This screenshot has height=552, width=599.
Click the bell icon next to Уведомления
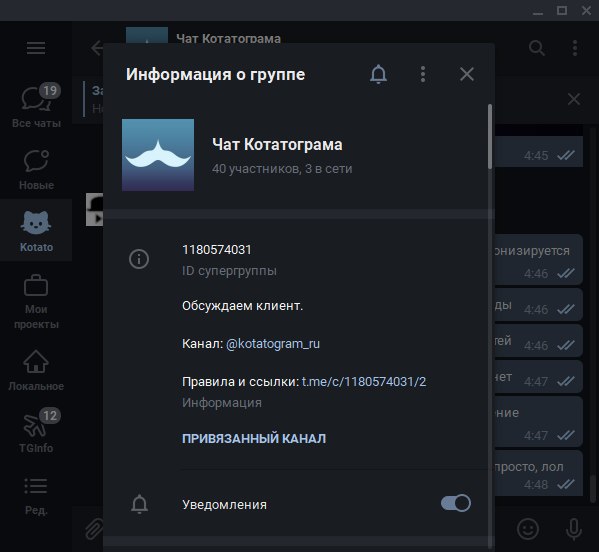tap(139, 504)
